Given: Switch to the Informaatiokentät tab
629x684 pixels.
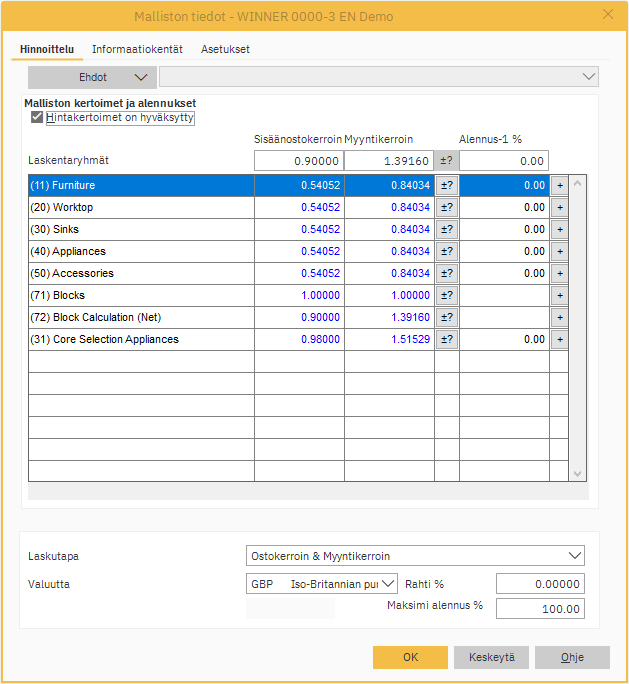Looking at the screenshot, I should 137,49.
